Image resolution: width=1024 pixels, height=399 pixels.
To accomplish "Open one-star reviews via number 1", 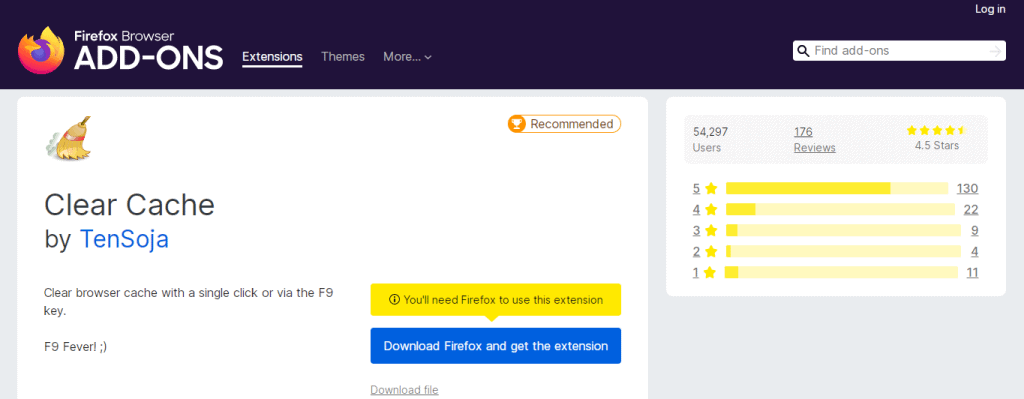I will [x=696, y=272].
